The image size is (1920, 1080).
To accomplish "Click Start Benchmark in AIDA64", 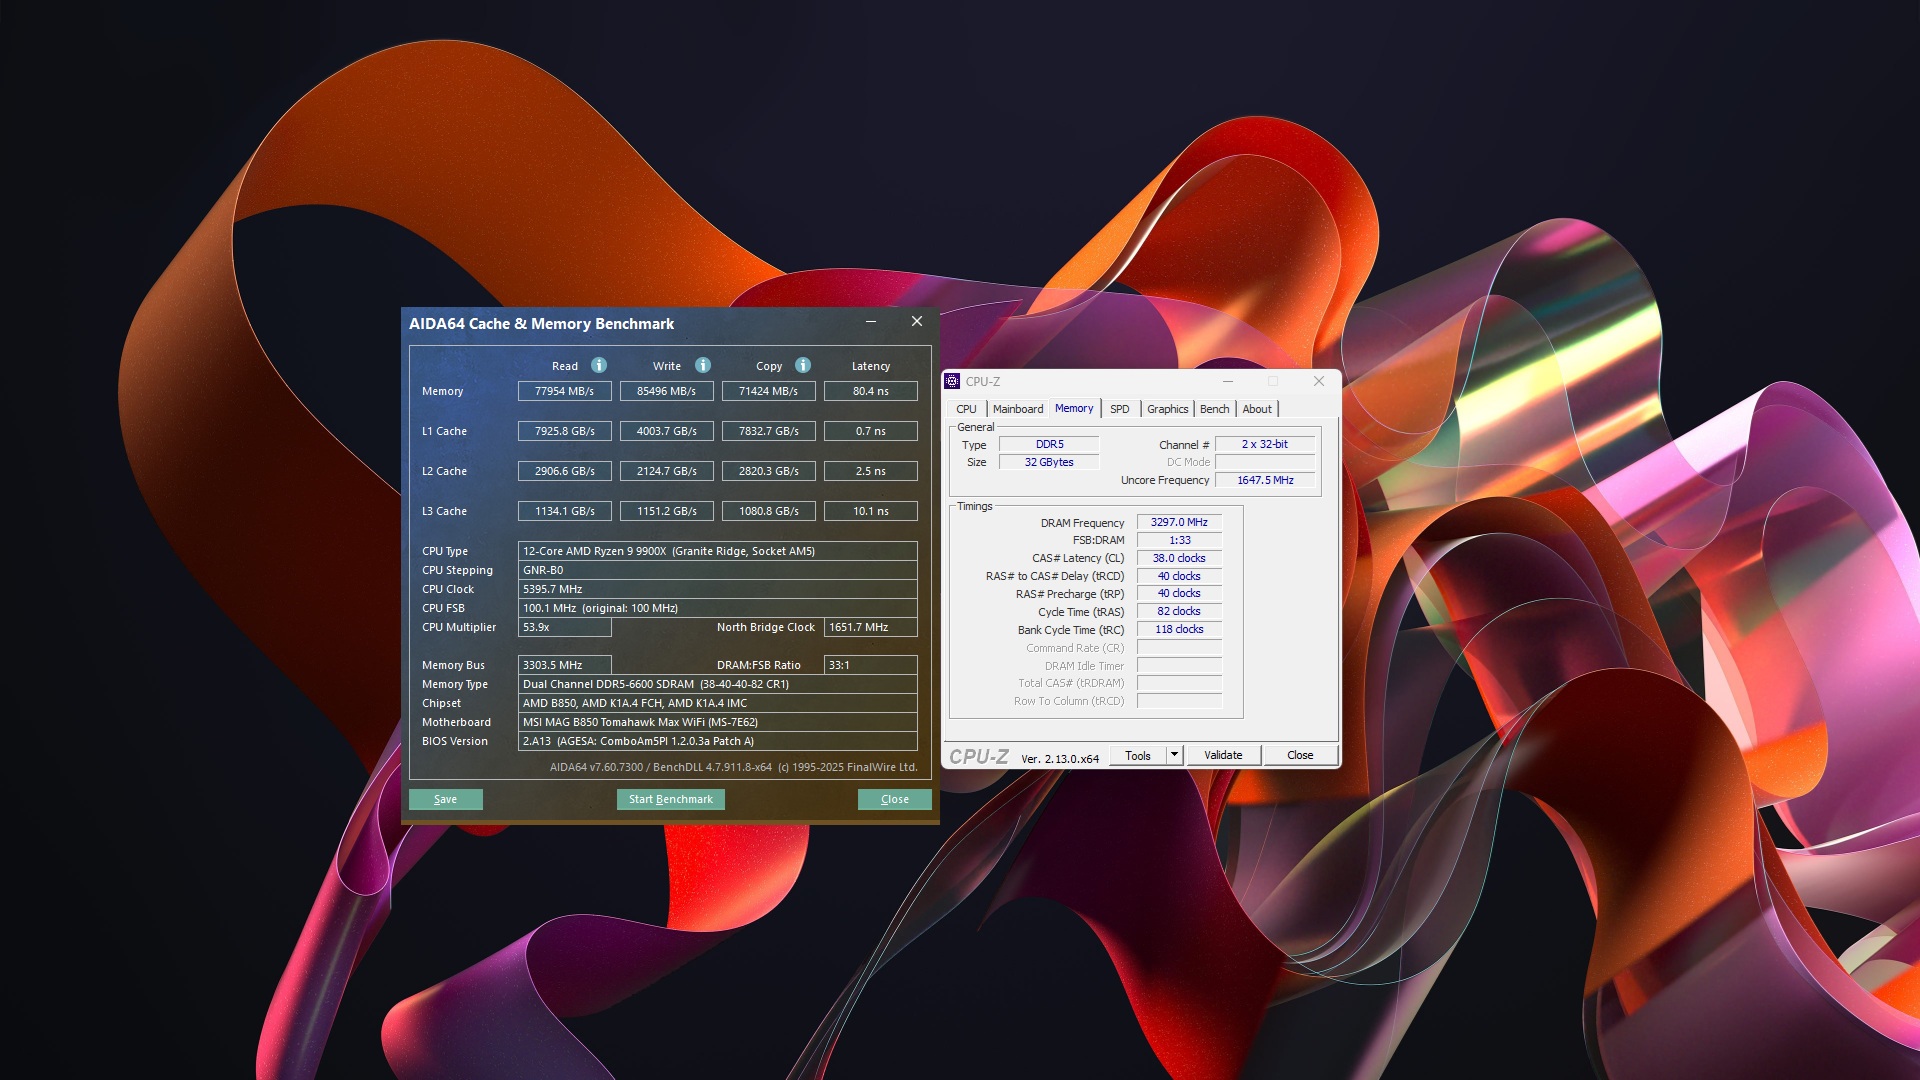I will (671, 799).
